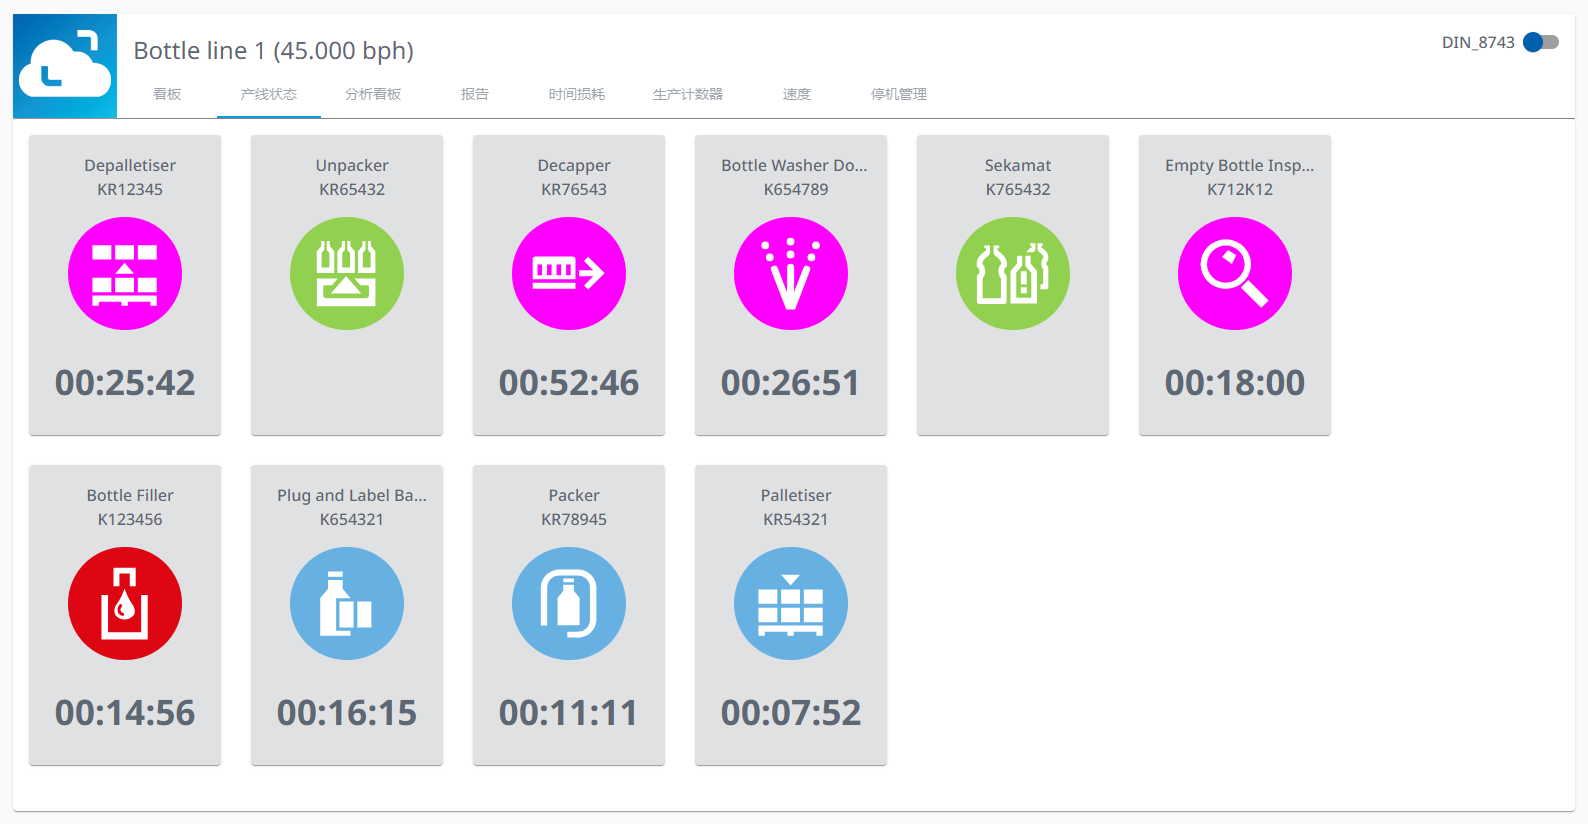This screenshot has width=1588, height=824.
Task: Switch to the 看板 tab
Action: 167,94
